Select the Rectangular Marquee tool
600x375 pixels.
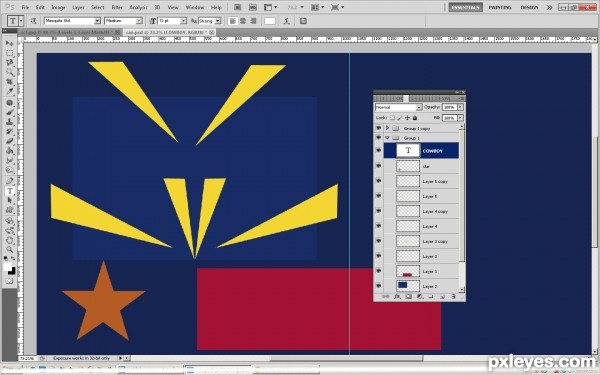pyautogui.click(x=10, y=53)
